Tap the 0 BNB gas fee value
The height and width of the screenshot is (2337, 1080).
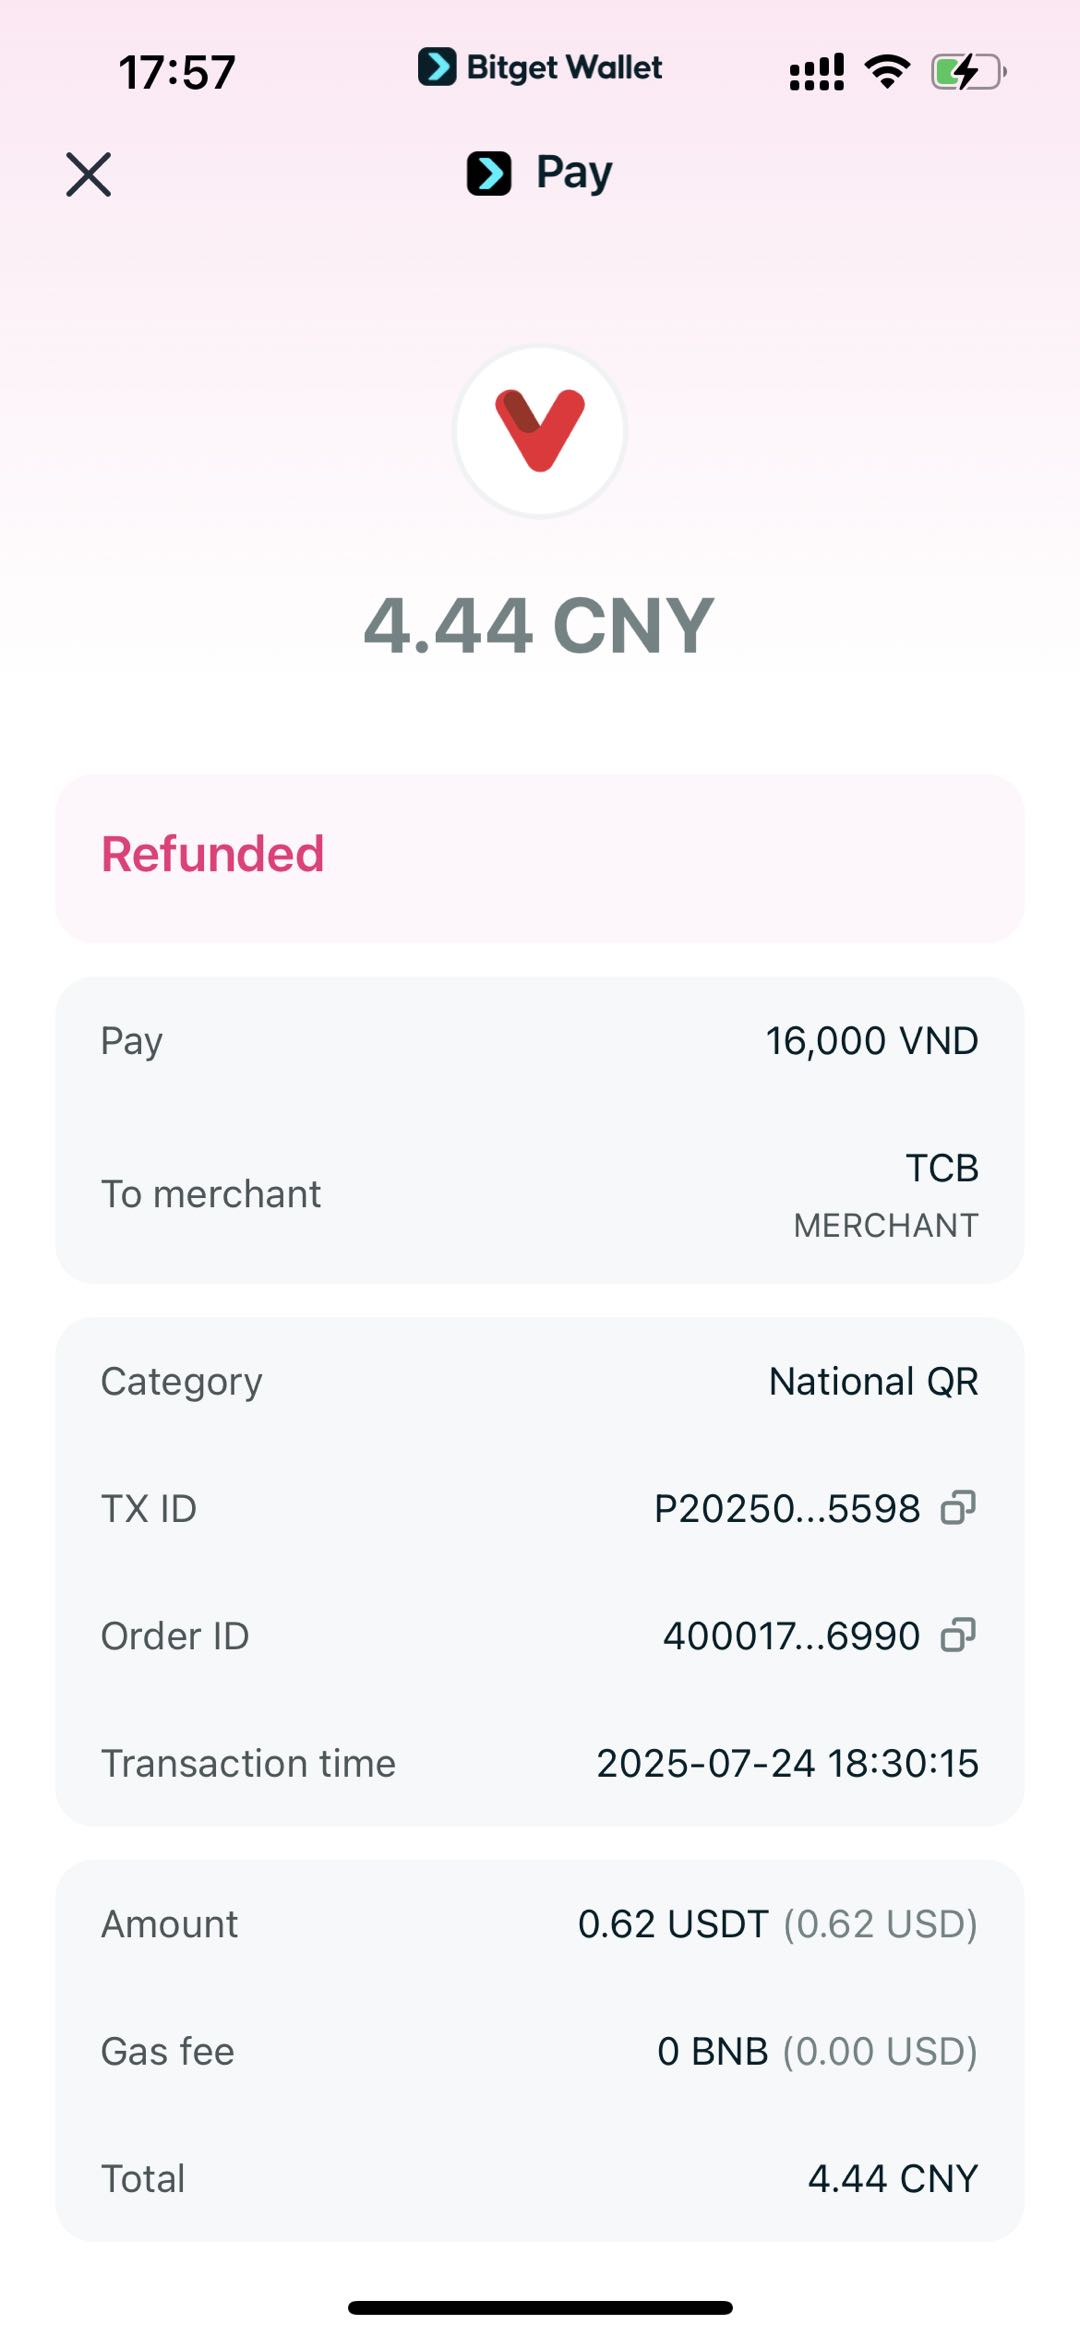pyautogui.click(x=712, y=2051)
